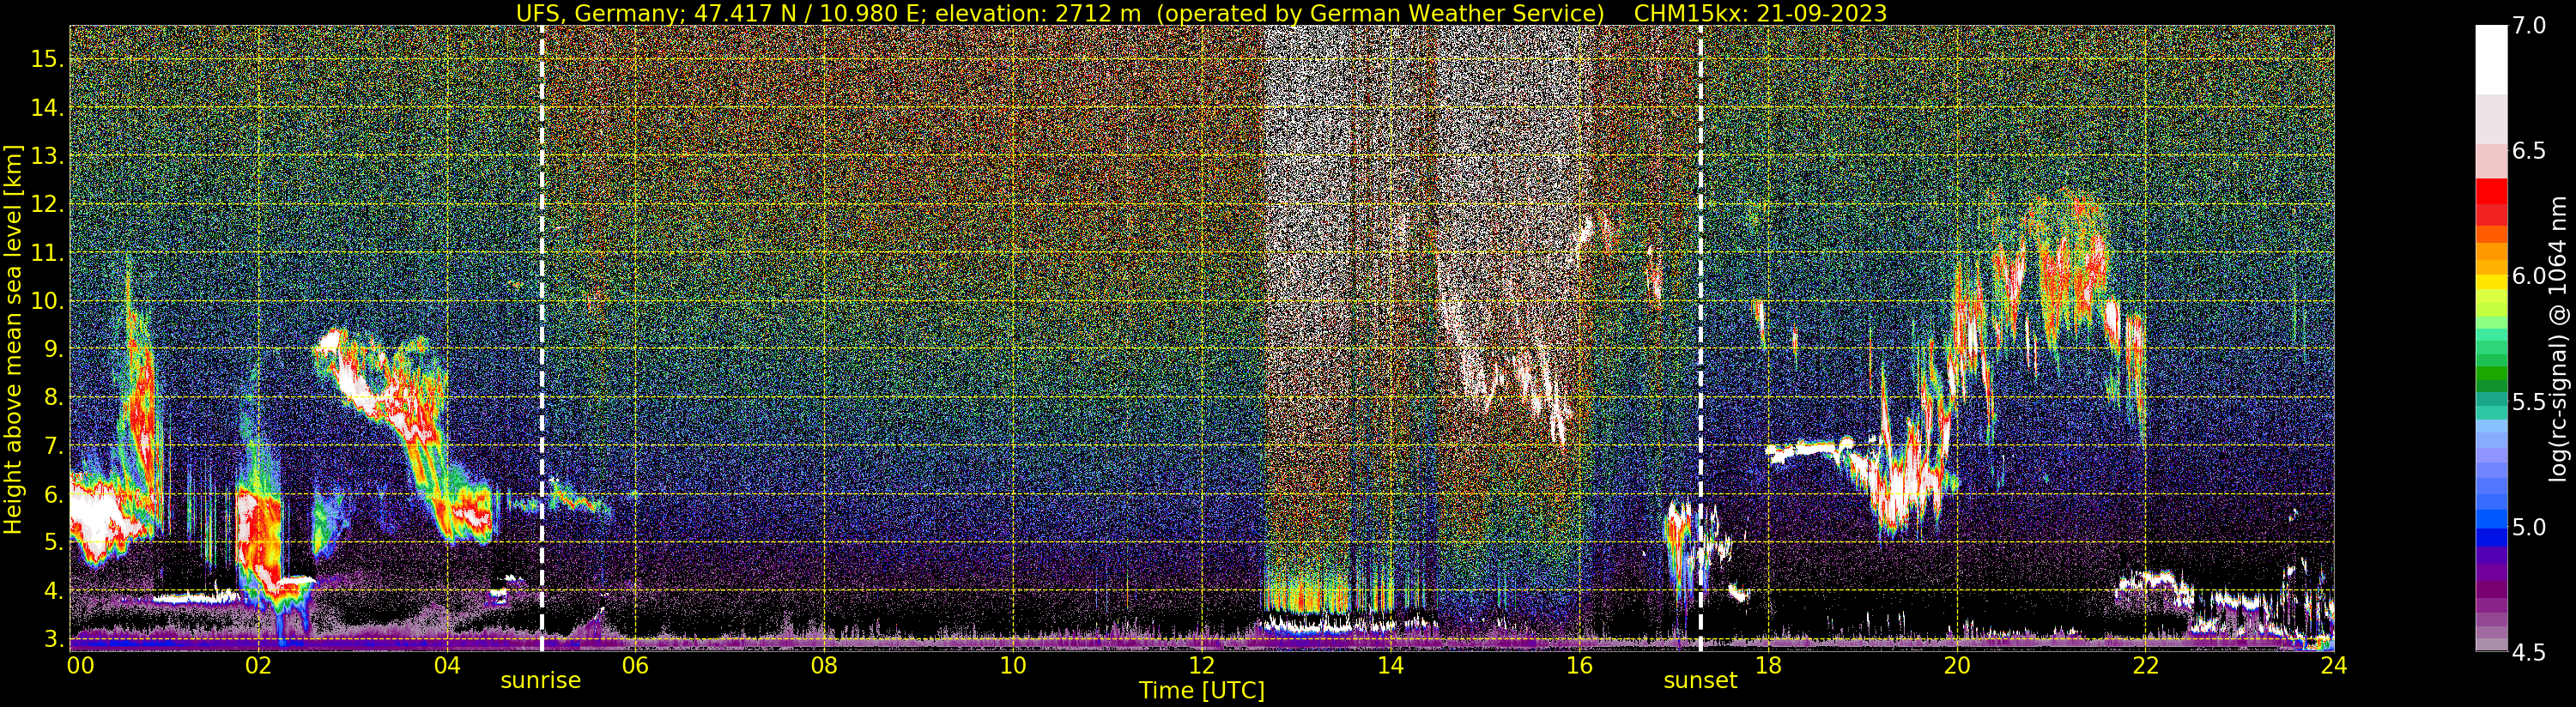Click the '10.' height tick label
Screen dimensions: 2576x707
pyautogui.click(x=48, y=301)
